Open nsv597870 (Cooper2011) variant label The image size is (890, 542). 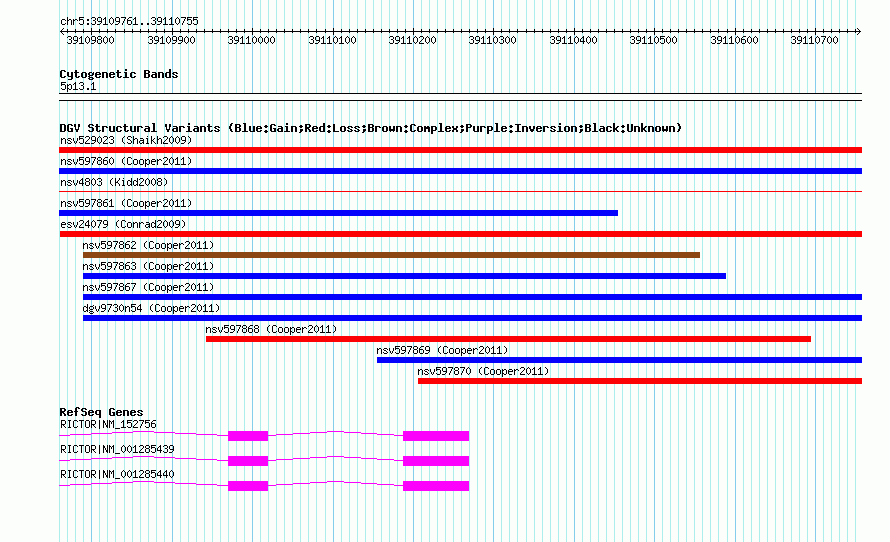pyautogui.click(x=483, y=371)
